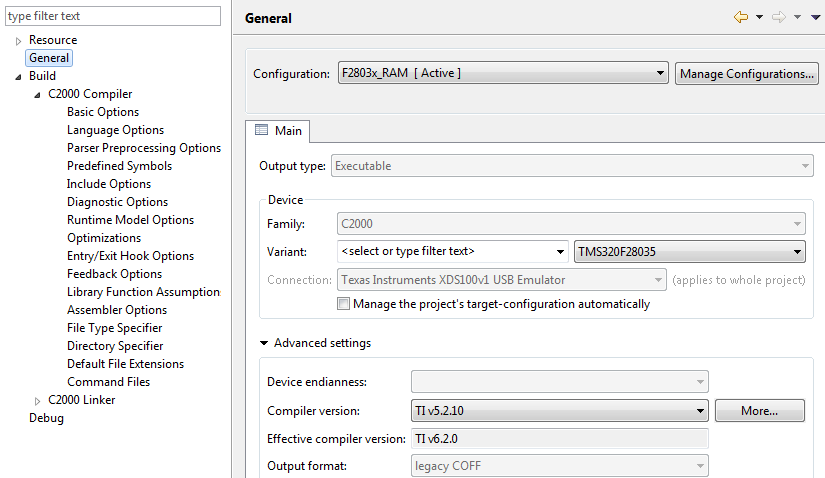Collapse the C2000 Compiler node
Screen dimensions: 825x478
coord(38,94)
